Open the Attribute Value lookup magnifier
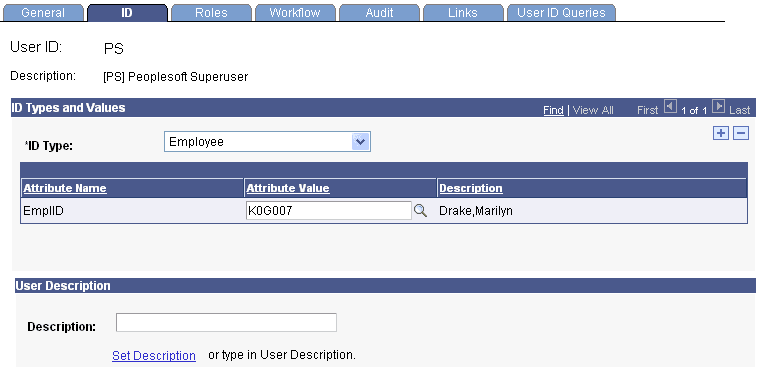 421,211
